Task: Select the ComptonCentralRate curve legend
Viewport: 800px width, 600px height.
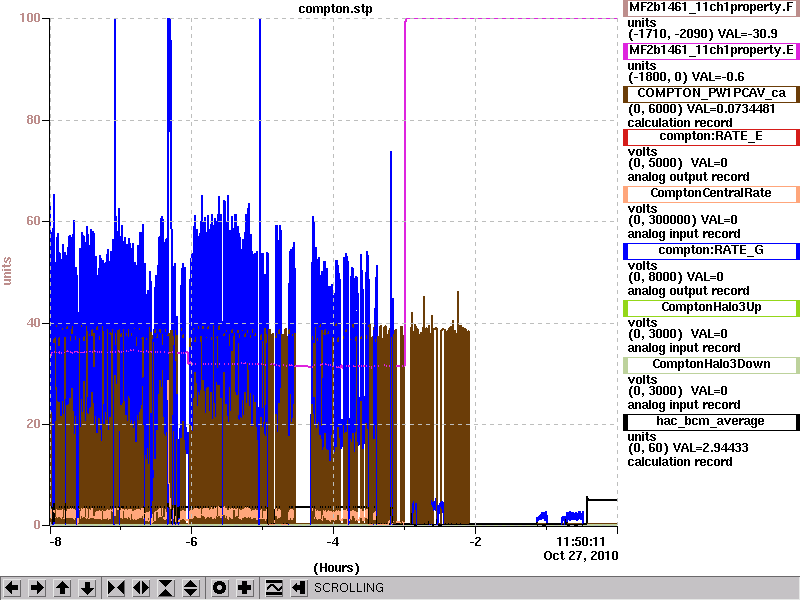Action: (x=711, y=193)
